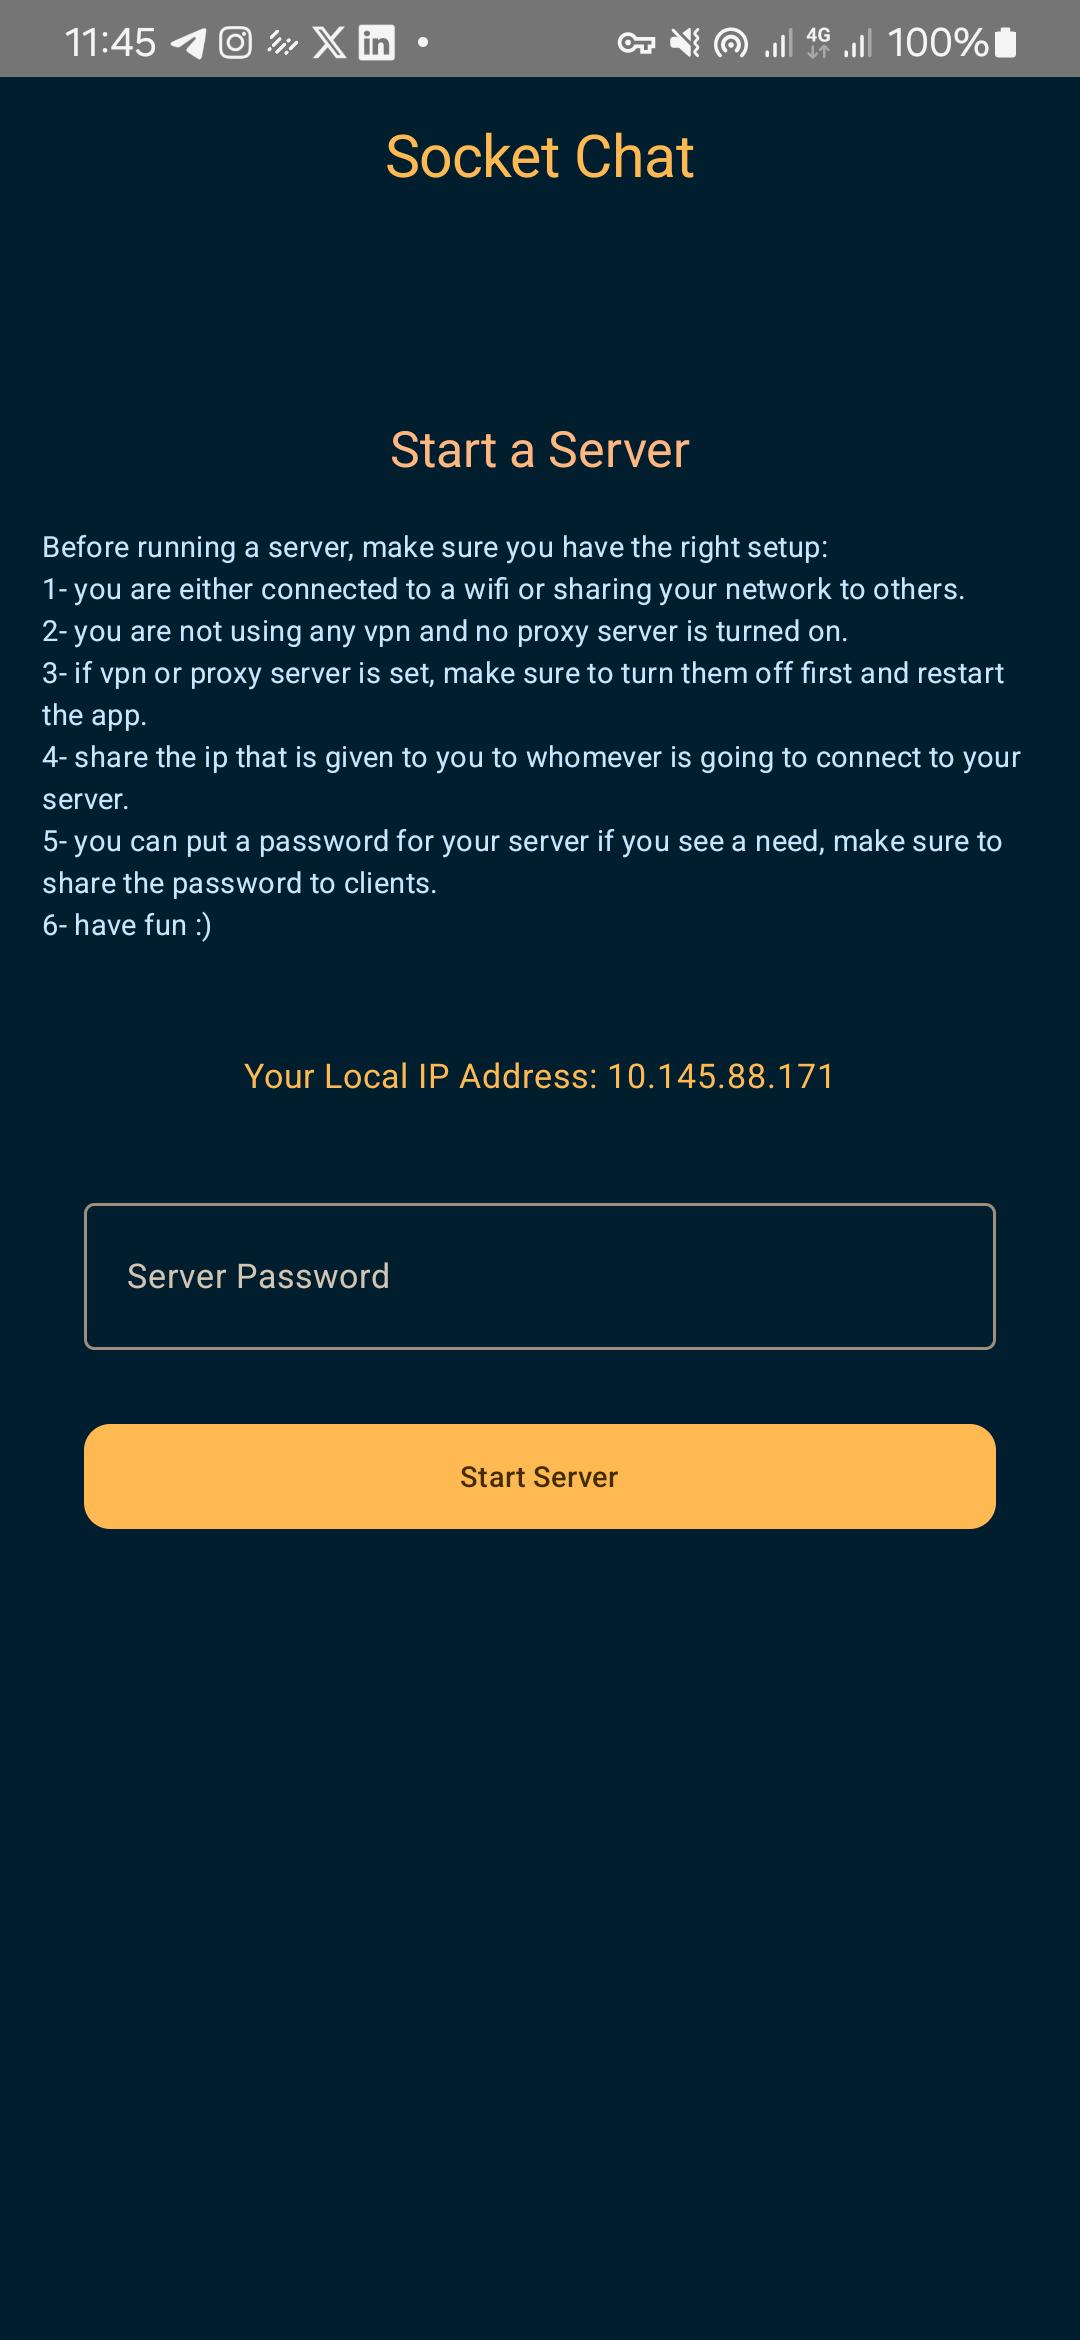
Task: Tap the Instagram notification icon
Action: pos(235,43)
